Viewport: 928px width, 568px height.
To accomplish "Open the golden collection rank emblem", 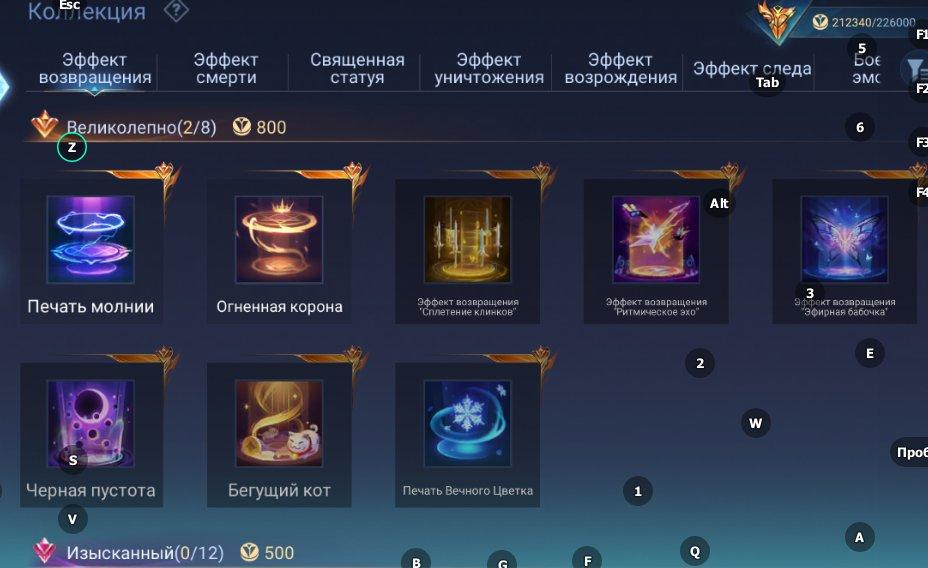I will pos(777,22).
